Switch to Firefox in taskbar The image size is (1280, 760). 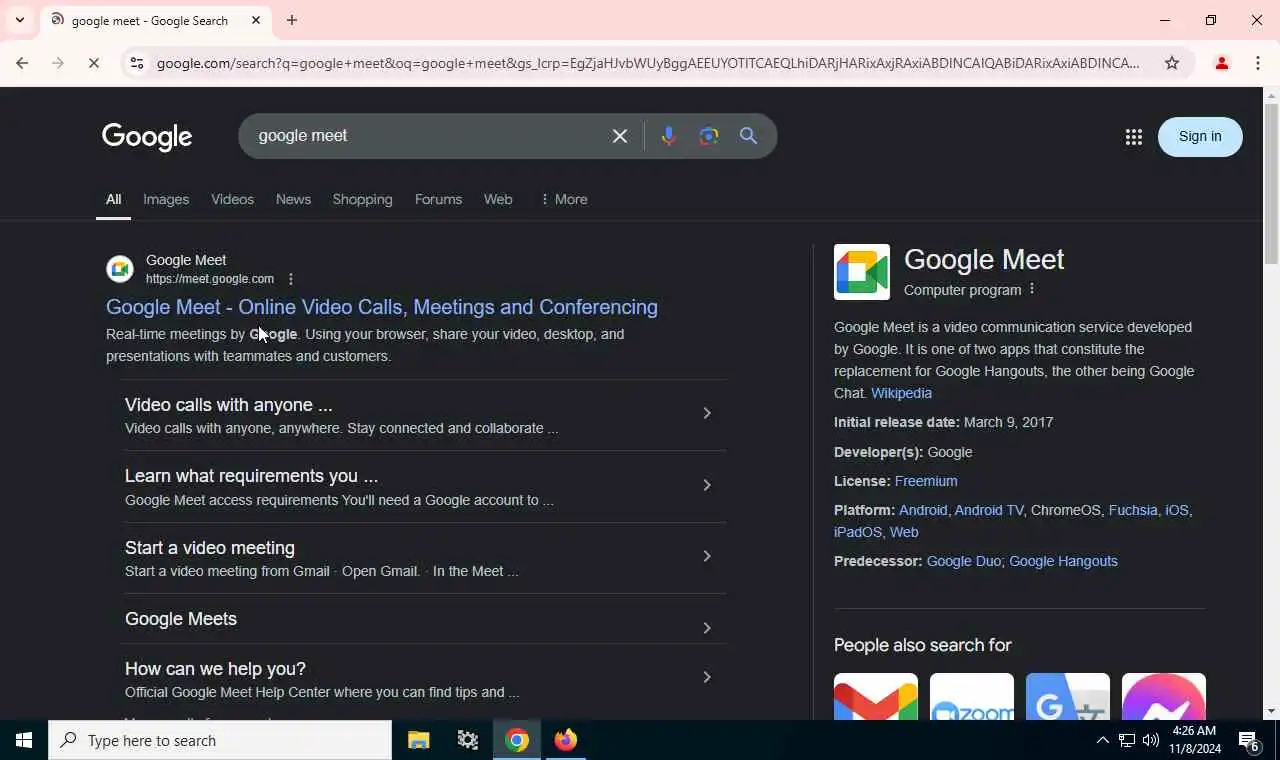tap(566, 740)
